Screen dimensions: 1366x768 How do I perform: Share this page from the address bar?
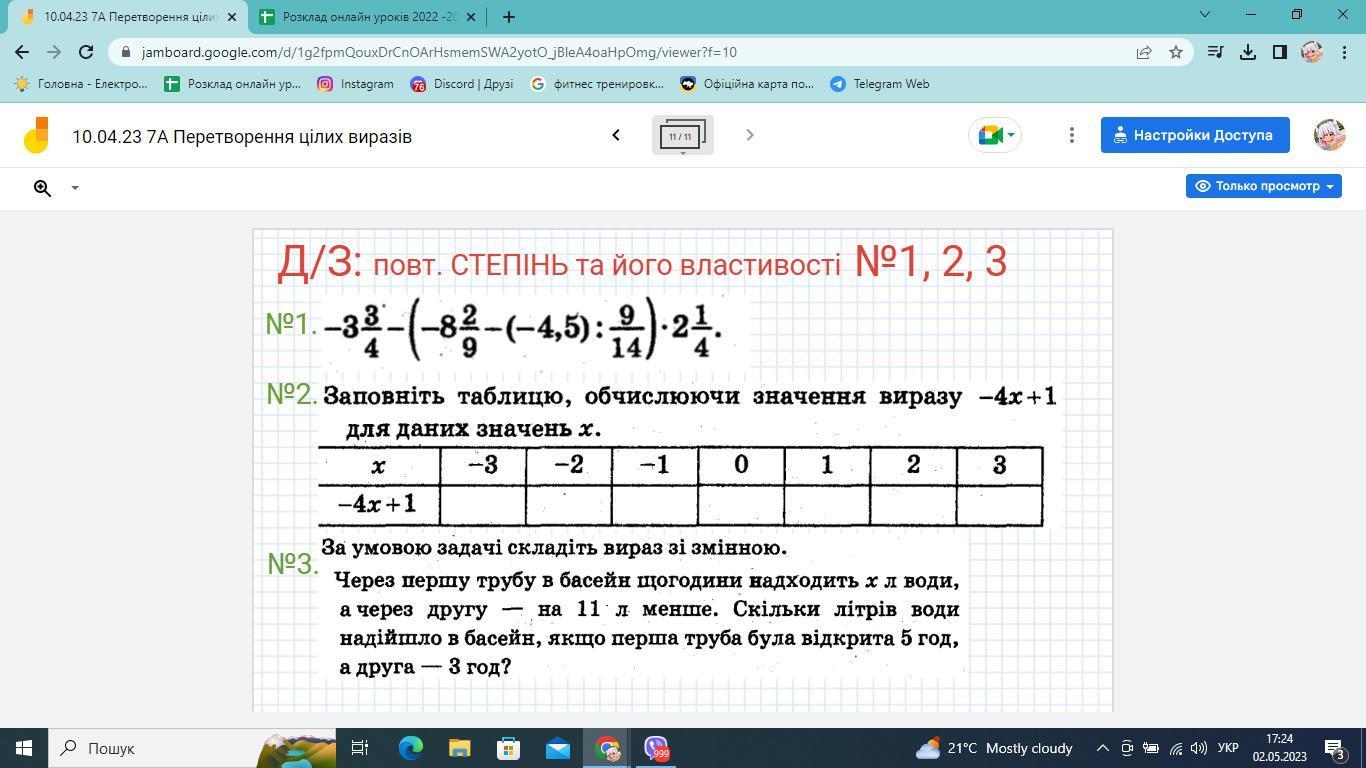pos(1144,52)
